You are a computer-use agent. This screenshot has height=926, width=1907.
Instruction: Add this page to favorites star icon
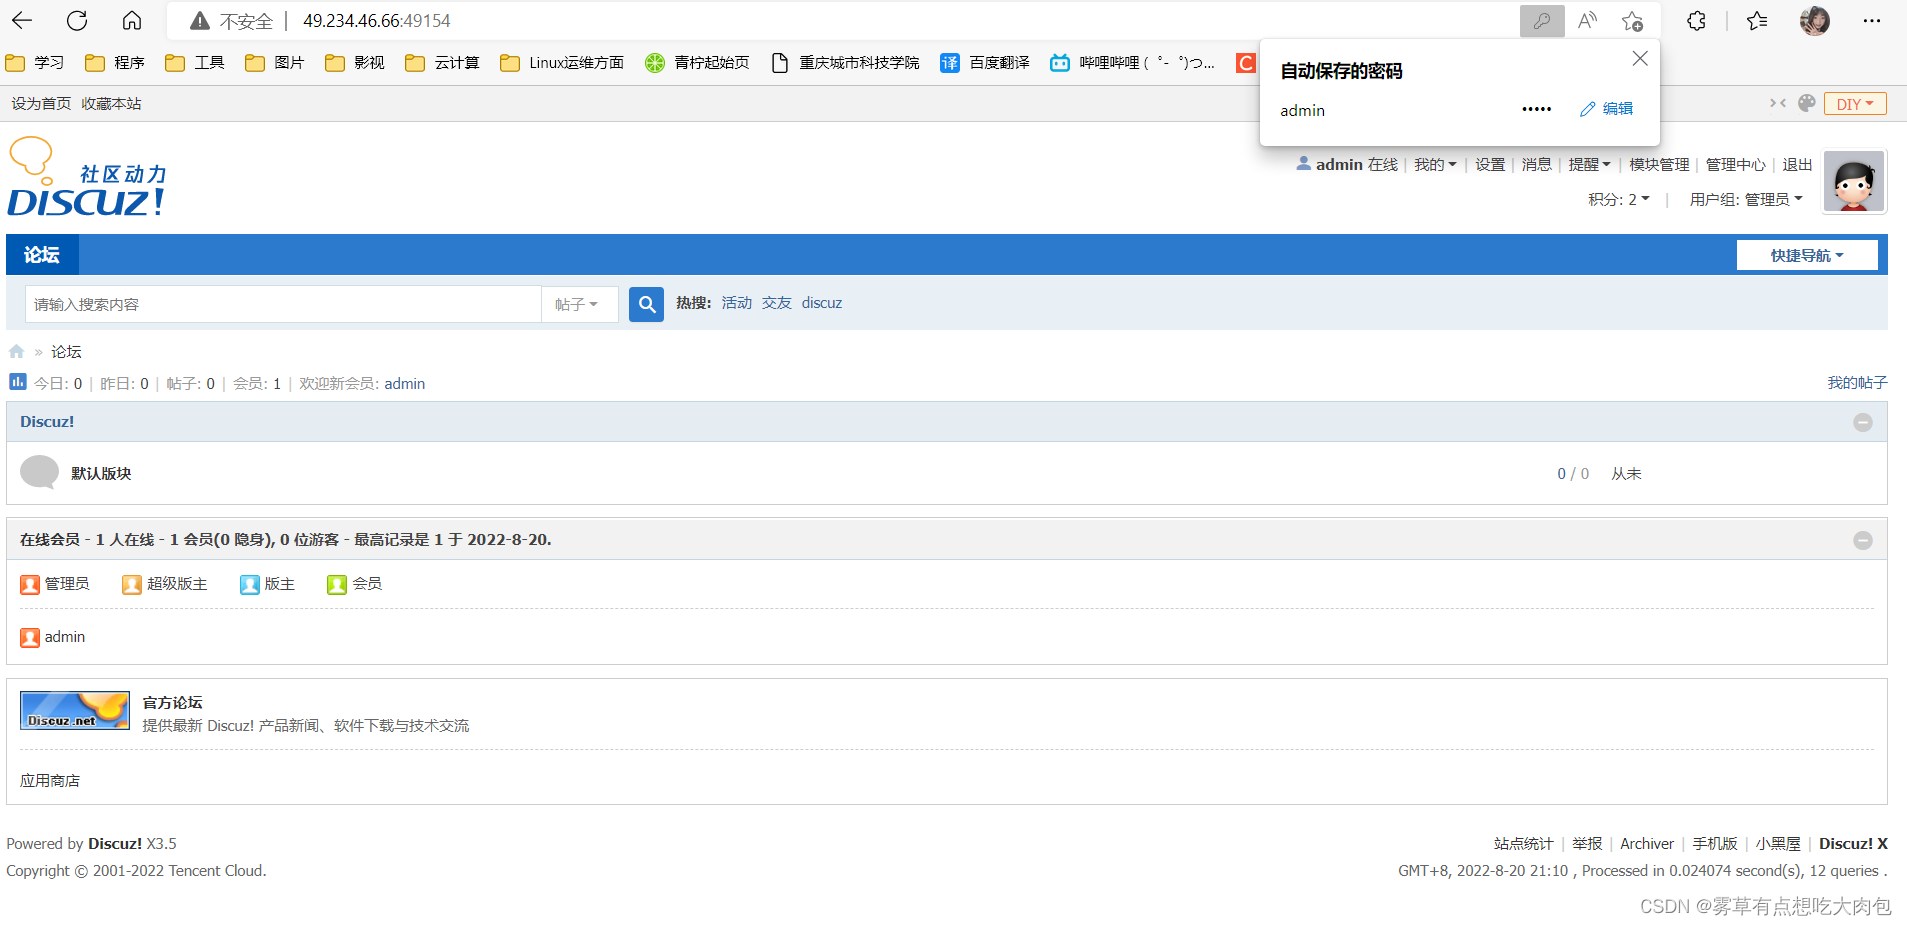click(x=1633, y=21)
